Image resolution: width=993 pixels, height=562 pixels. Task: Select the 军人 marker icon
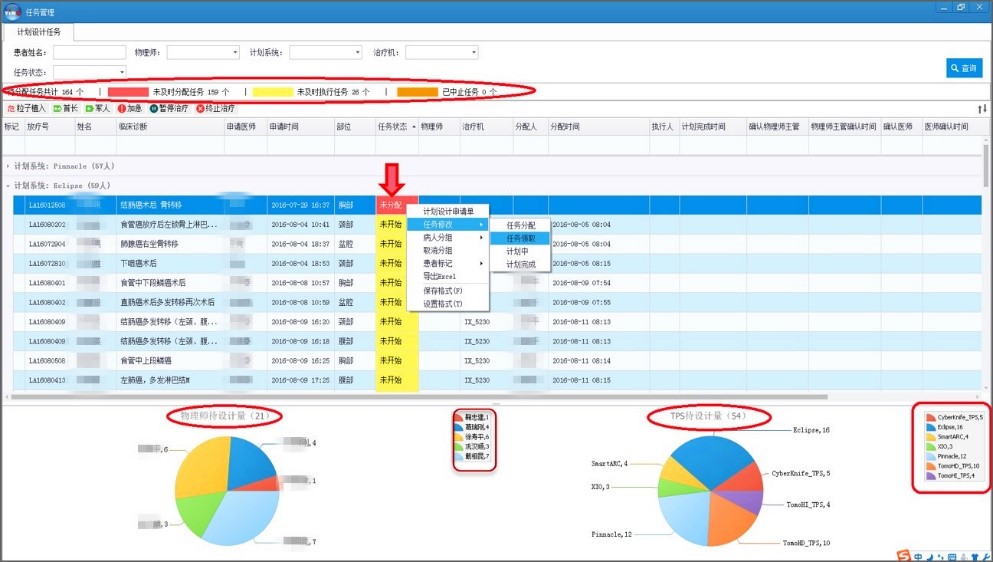(x=90, y=108)
